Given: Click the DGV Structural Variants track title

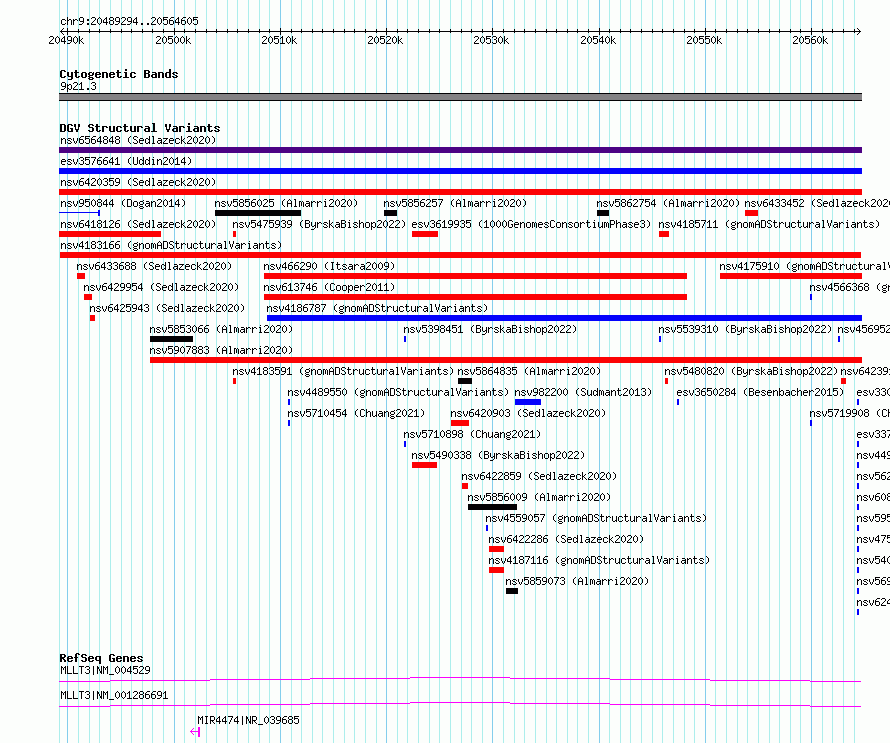Looking at the screenshot, I should coord(140,128).
